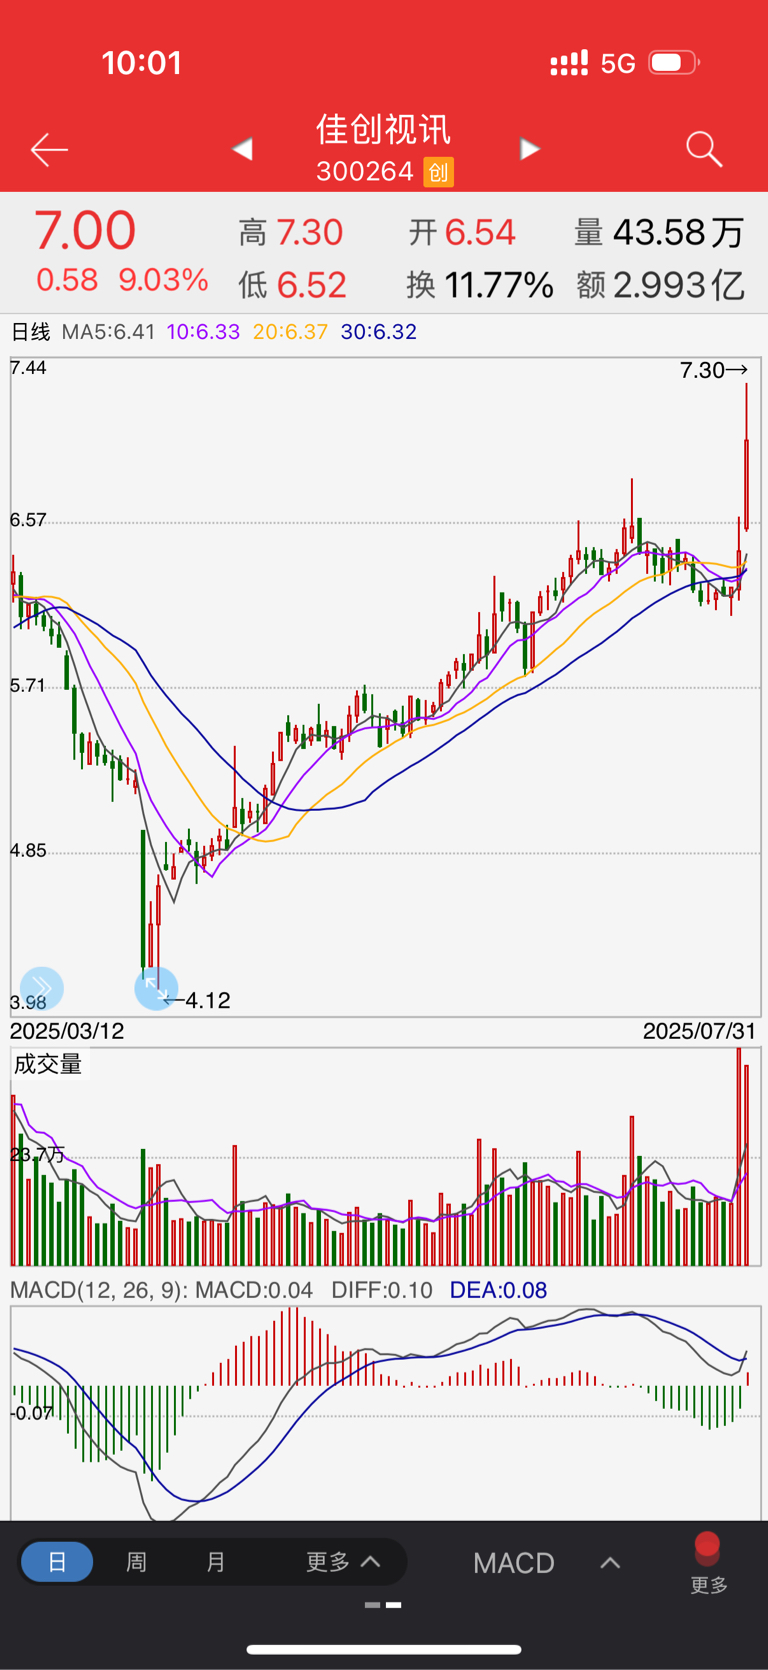
Task: Tap the volume 43.58万
Action: pyautogui.click(x=679, y=233)
